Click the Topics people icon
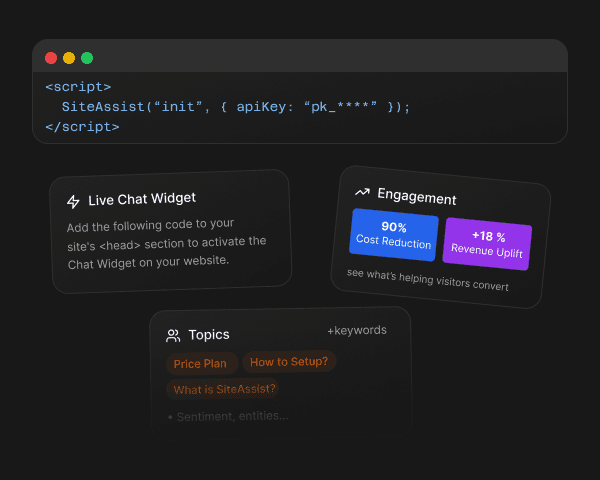600x480 pixels. [x=174, y=336]
